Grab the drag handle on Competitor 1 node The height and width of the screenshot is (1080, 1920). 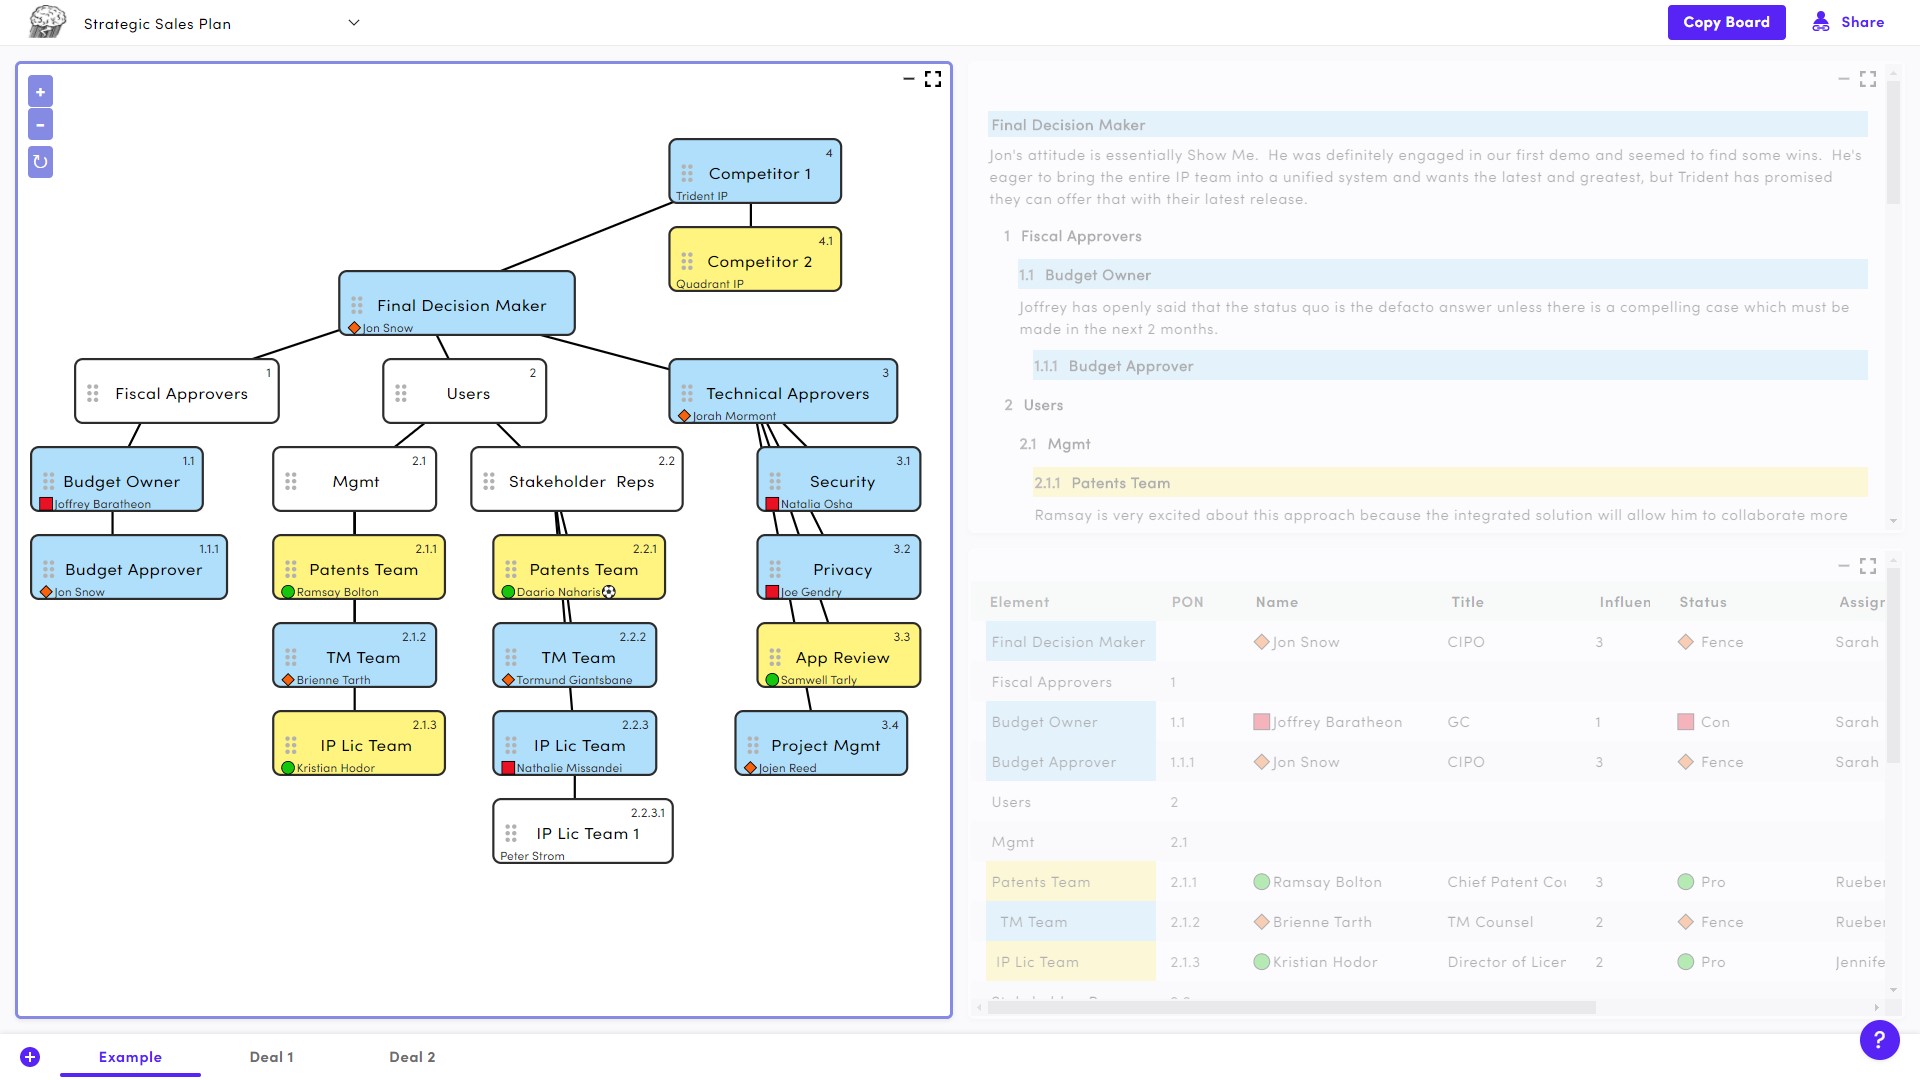687,173
